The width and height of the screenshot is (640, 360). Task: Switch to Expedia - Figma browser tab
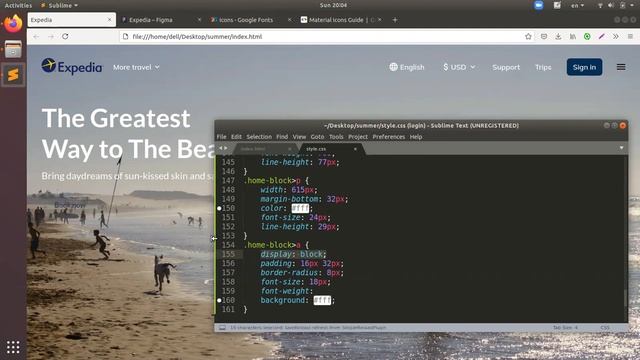(161, 20)
